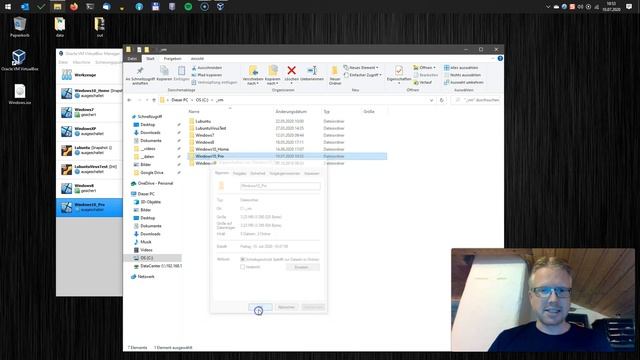Toggle the Versteckt checkbox in properties dialog
Screen dimensions: 640x360
242,267
